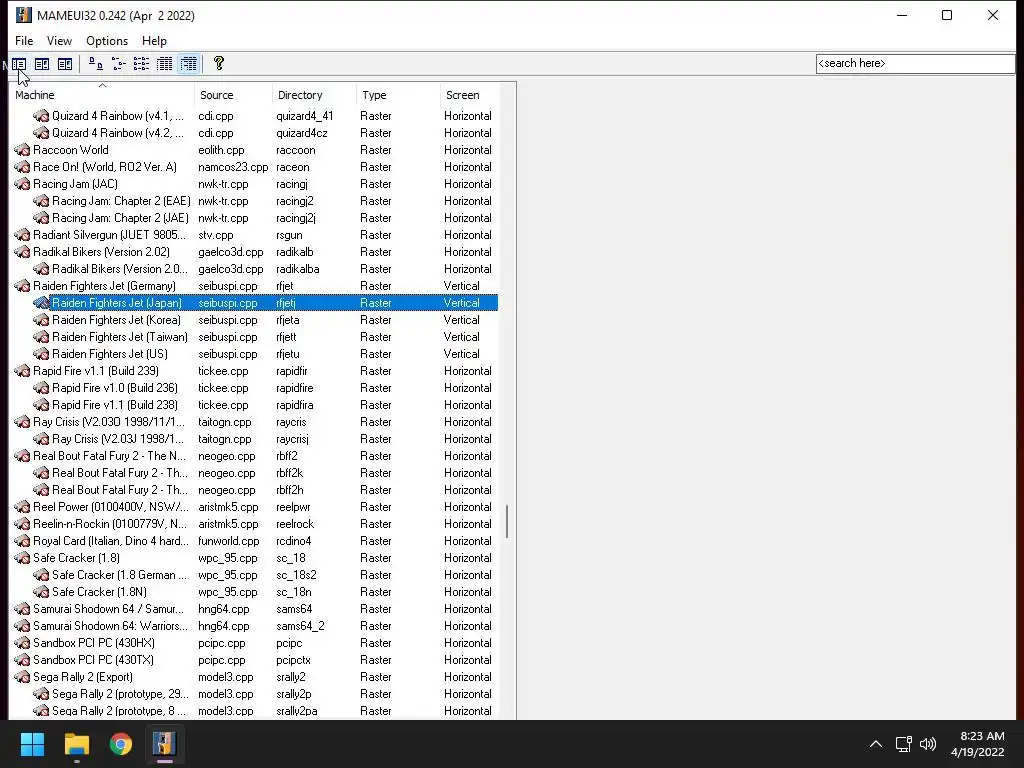Select Racing Jam (JAC) row
Screen dimensions: 1024x768
pos(254,184)
